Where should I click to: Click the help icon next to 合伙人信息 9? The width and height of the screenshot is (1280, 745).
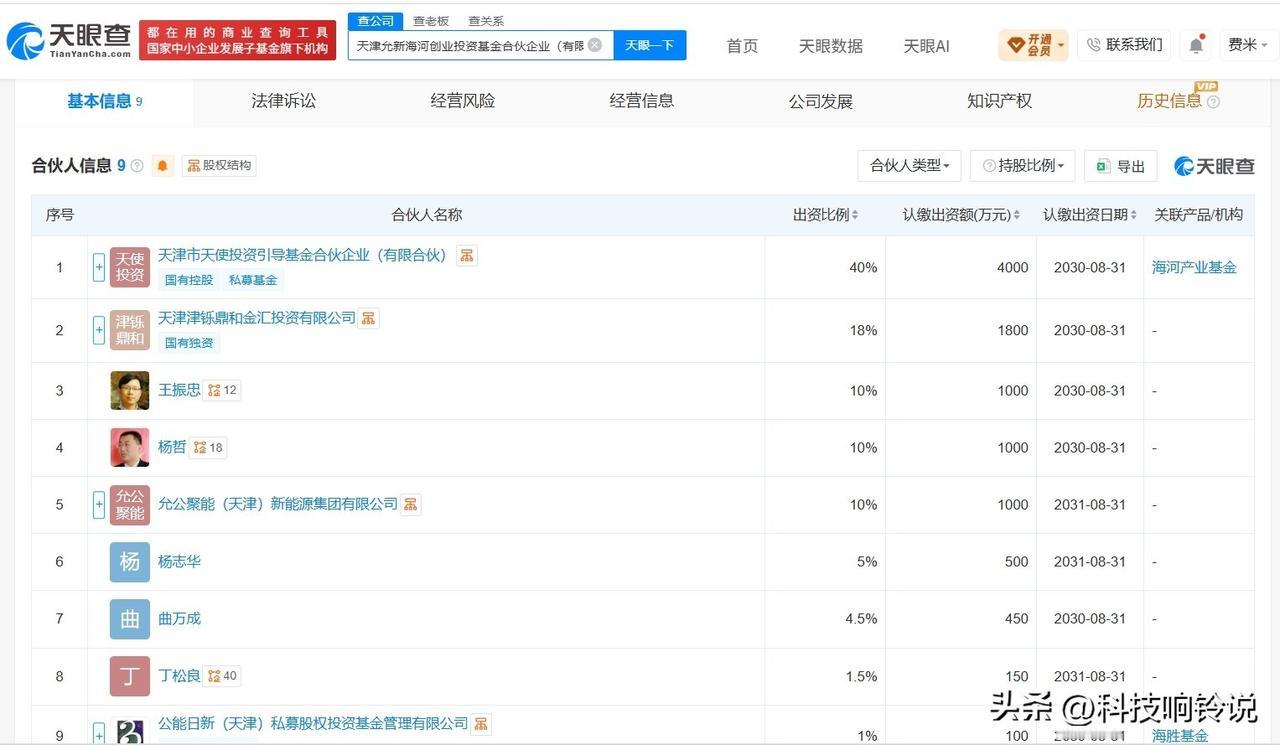tap(137, 166)
